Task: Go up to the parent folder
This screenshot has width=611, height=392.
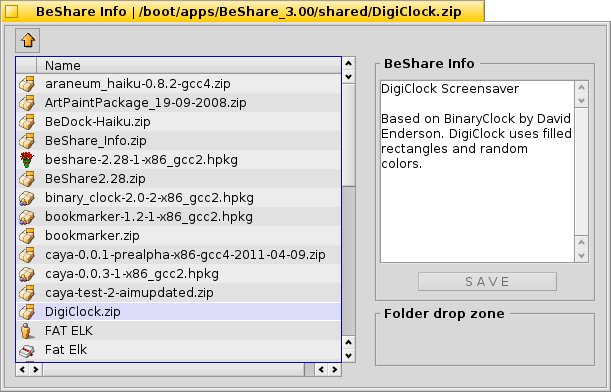Action: click(27, 40)
